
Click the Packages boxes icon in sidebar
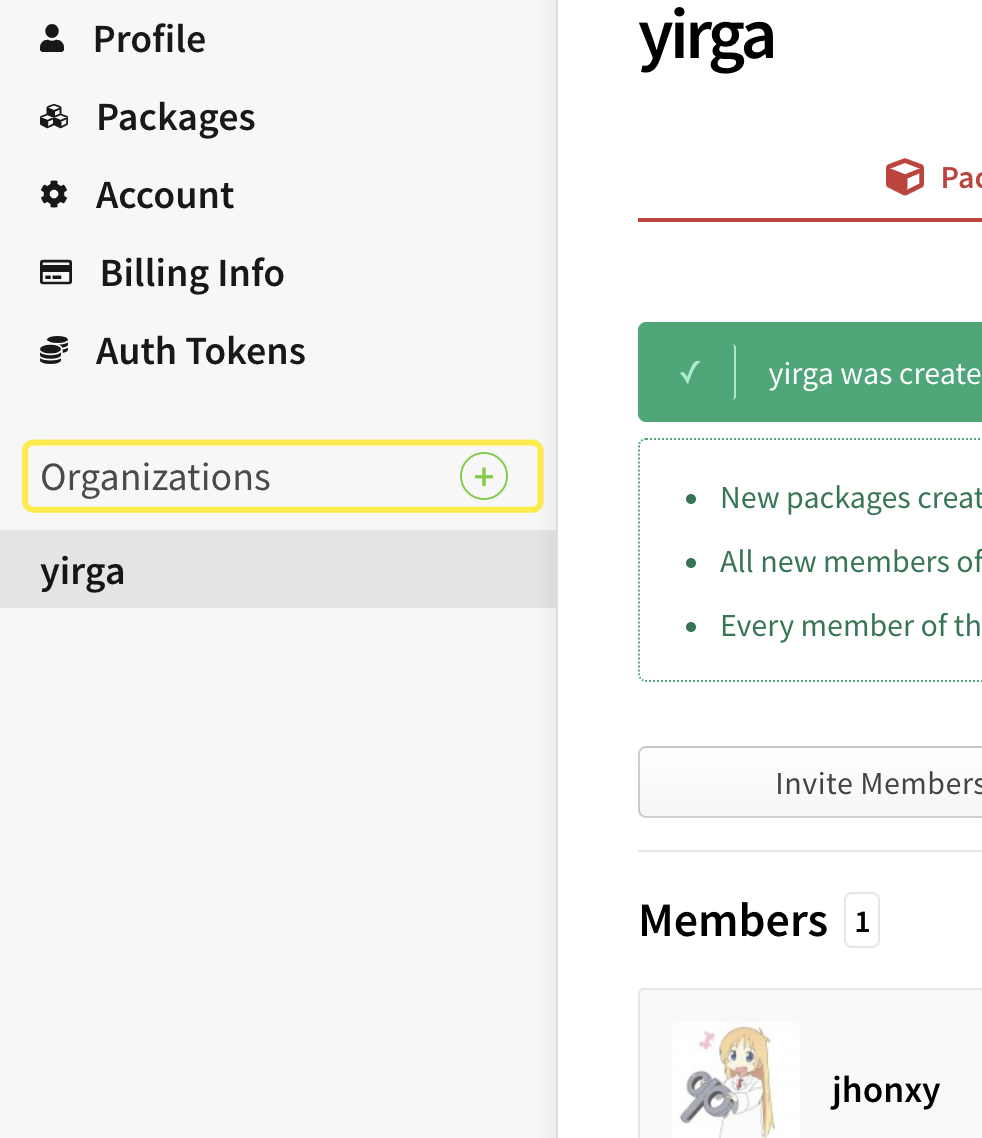pos(54,118)
